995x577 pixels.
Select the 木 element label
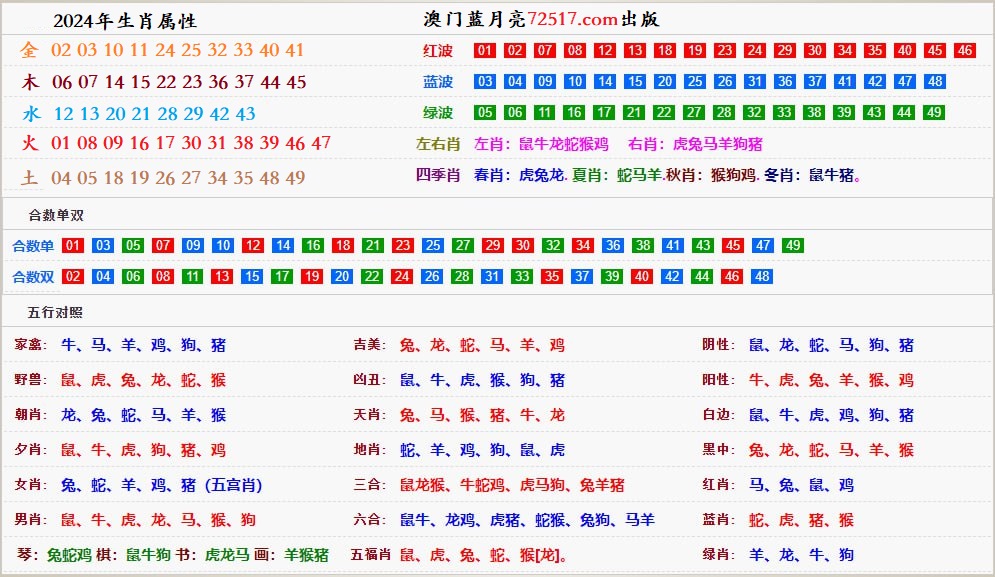(29, 82)
